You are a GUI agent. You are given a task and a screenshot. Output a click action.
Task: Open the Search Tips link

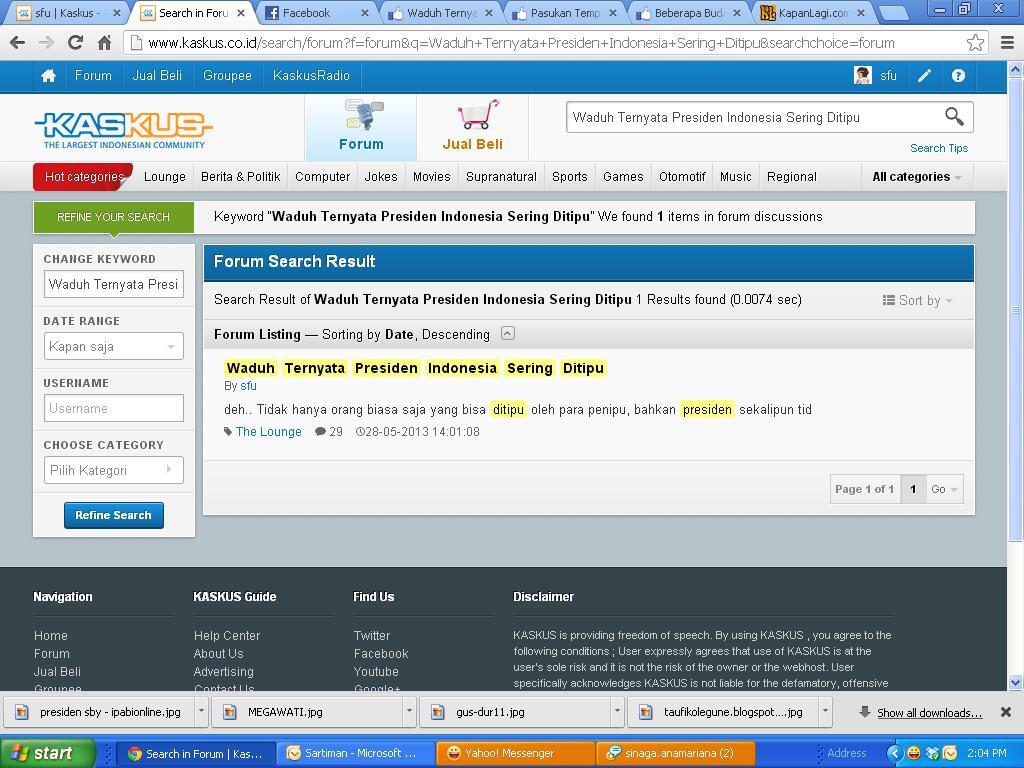(938, 148)
